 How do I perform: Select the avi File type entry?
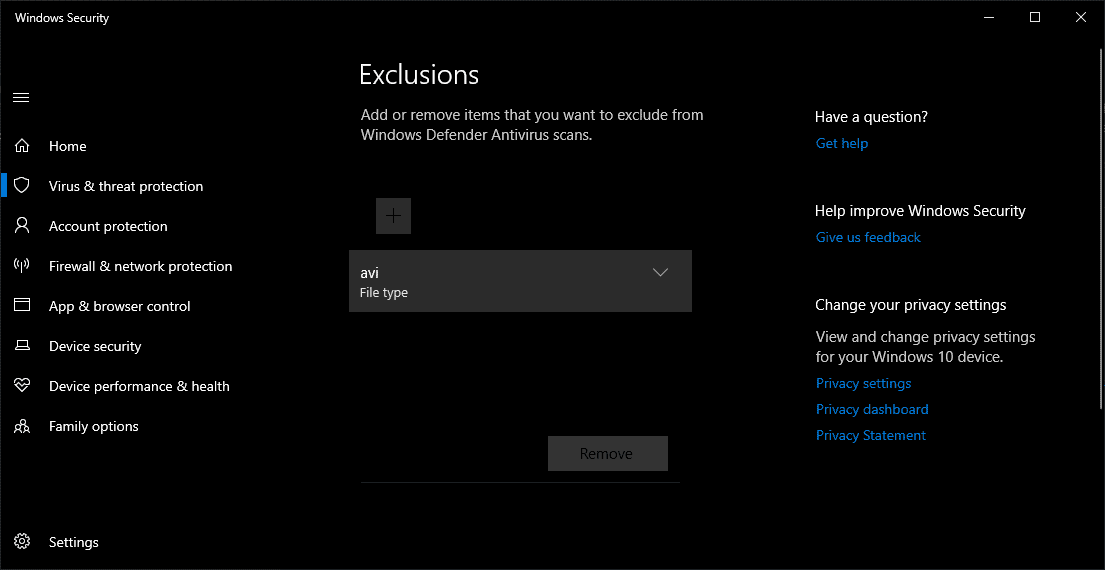(x=520, y=281)
